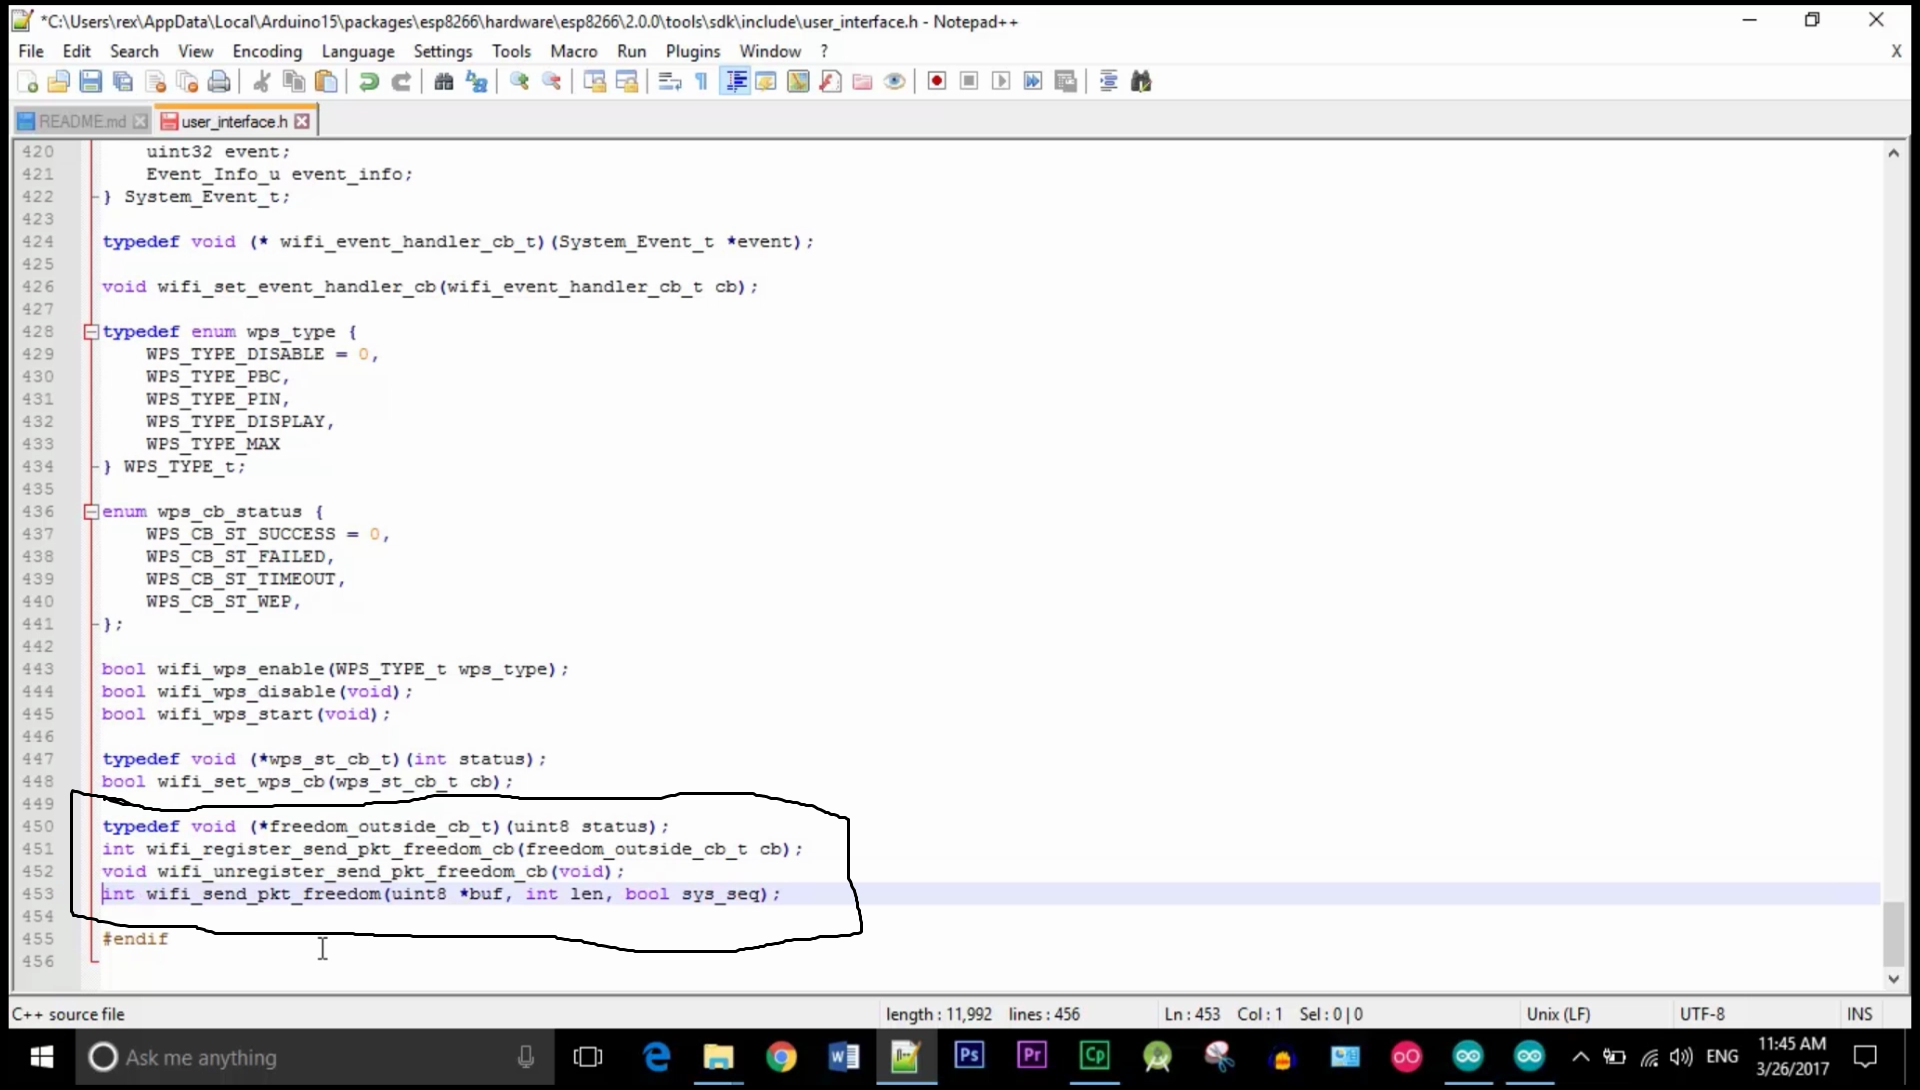This screenshot has width=1920, height=1090.
Task: Open the Find and Replace tool
Action: pyautogui.click(x=476, y=81)
